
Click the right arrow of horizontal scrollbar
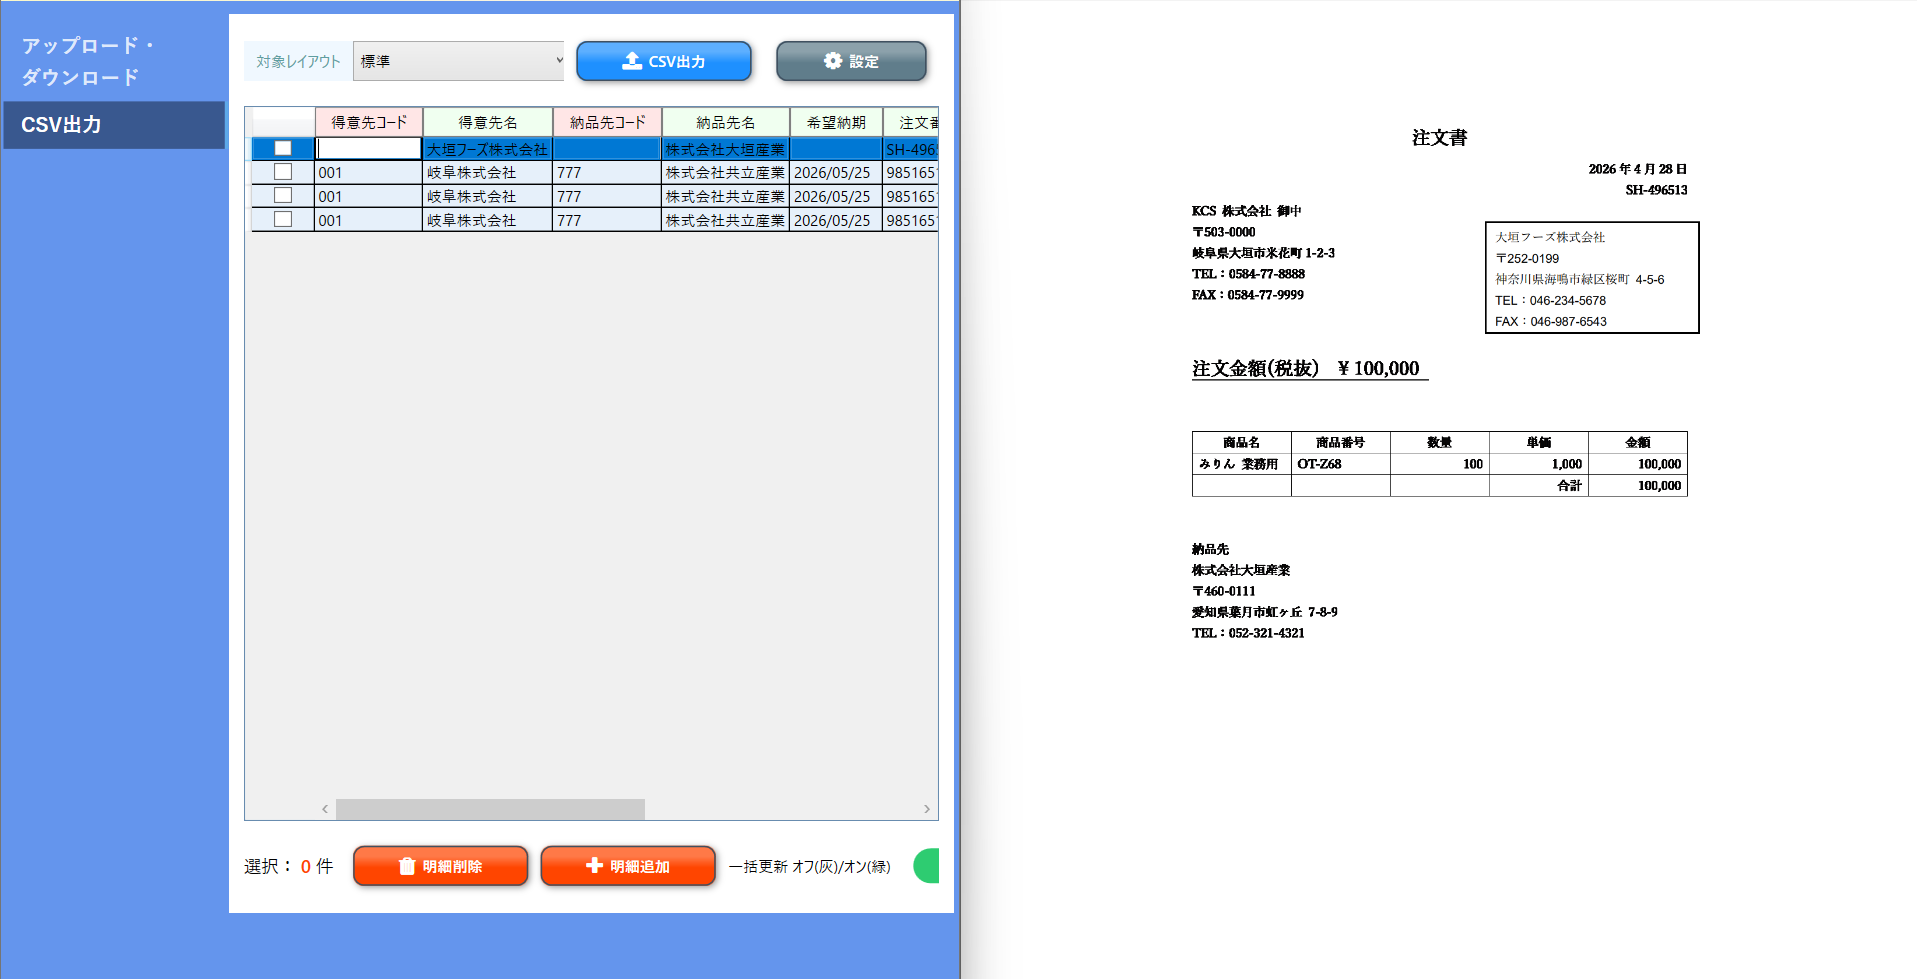click(x=927, y=809)
